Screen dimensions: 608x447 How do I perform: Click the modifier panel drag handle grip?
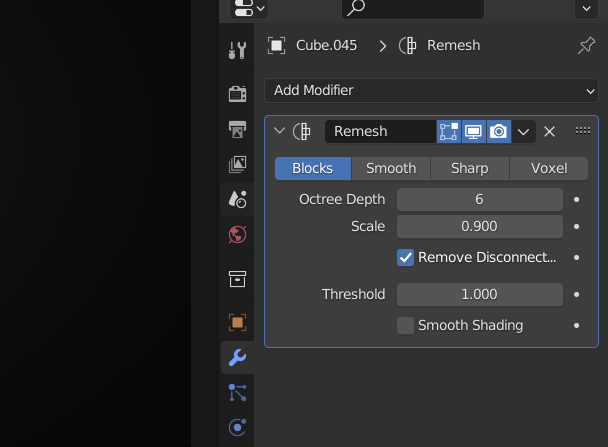coord(582,131)
